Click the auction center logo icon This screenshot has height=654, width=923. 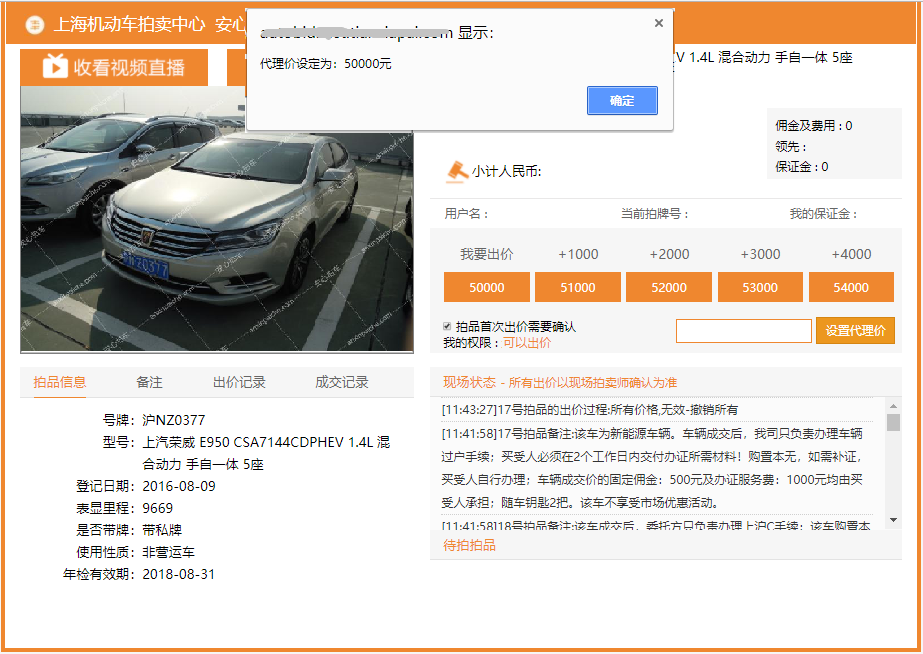(35, 24)
